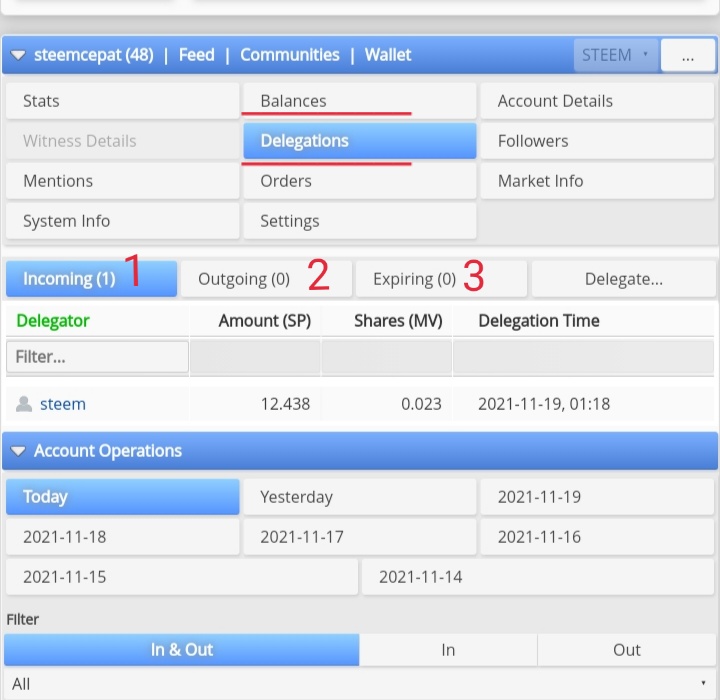The width and height of the screenshot is (720, 700).
Task: Switch to the Balances tab
Action: (360, 101)
